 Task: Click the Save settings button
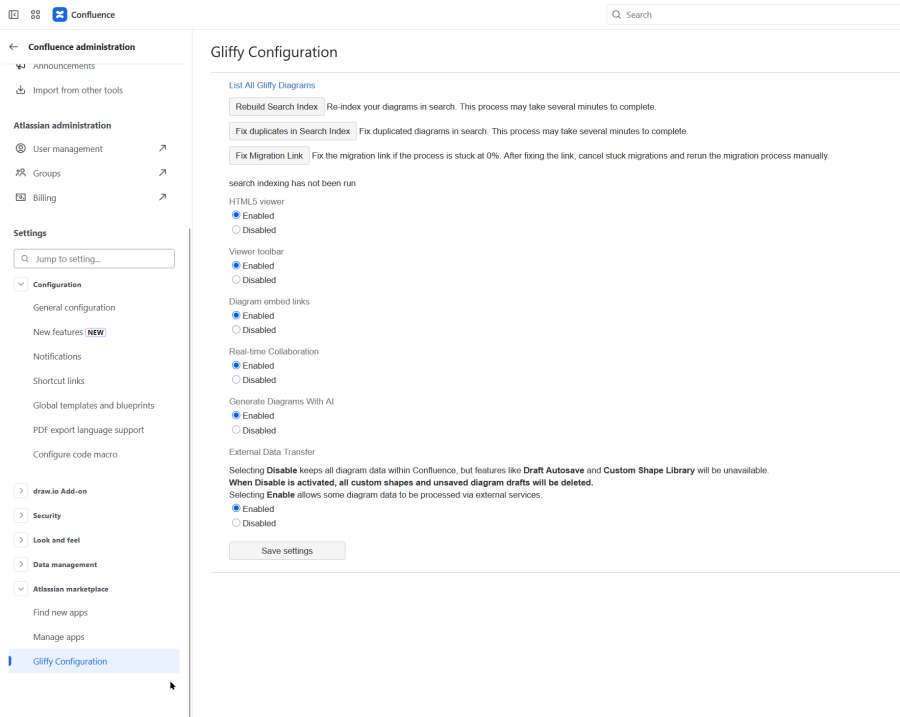pyautogui.click(x=287, y=551)
